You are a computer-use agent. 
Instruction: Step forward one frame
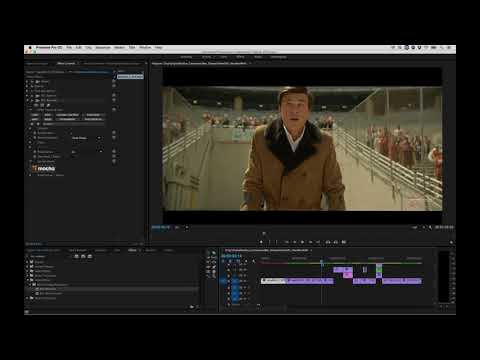pyautogui.click(x=310, y=242)
